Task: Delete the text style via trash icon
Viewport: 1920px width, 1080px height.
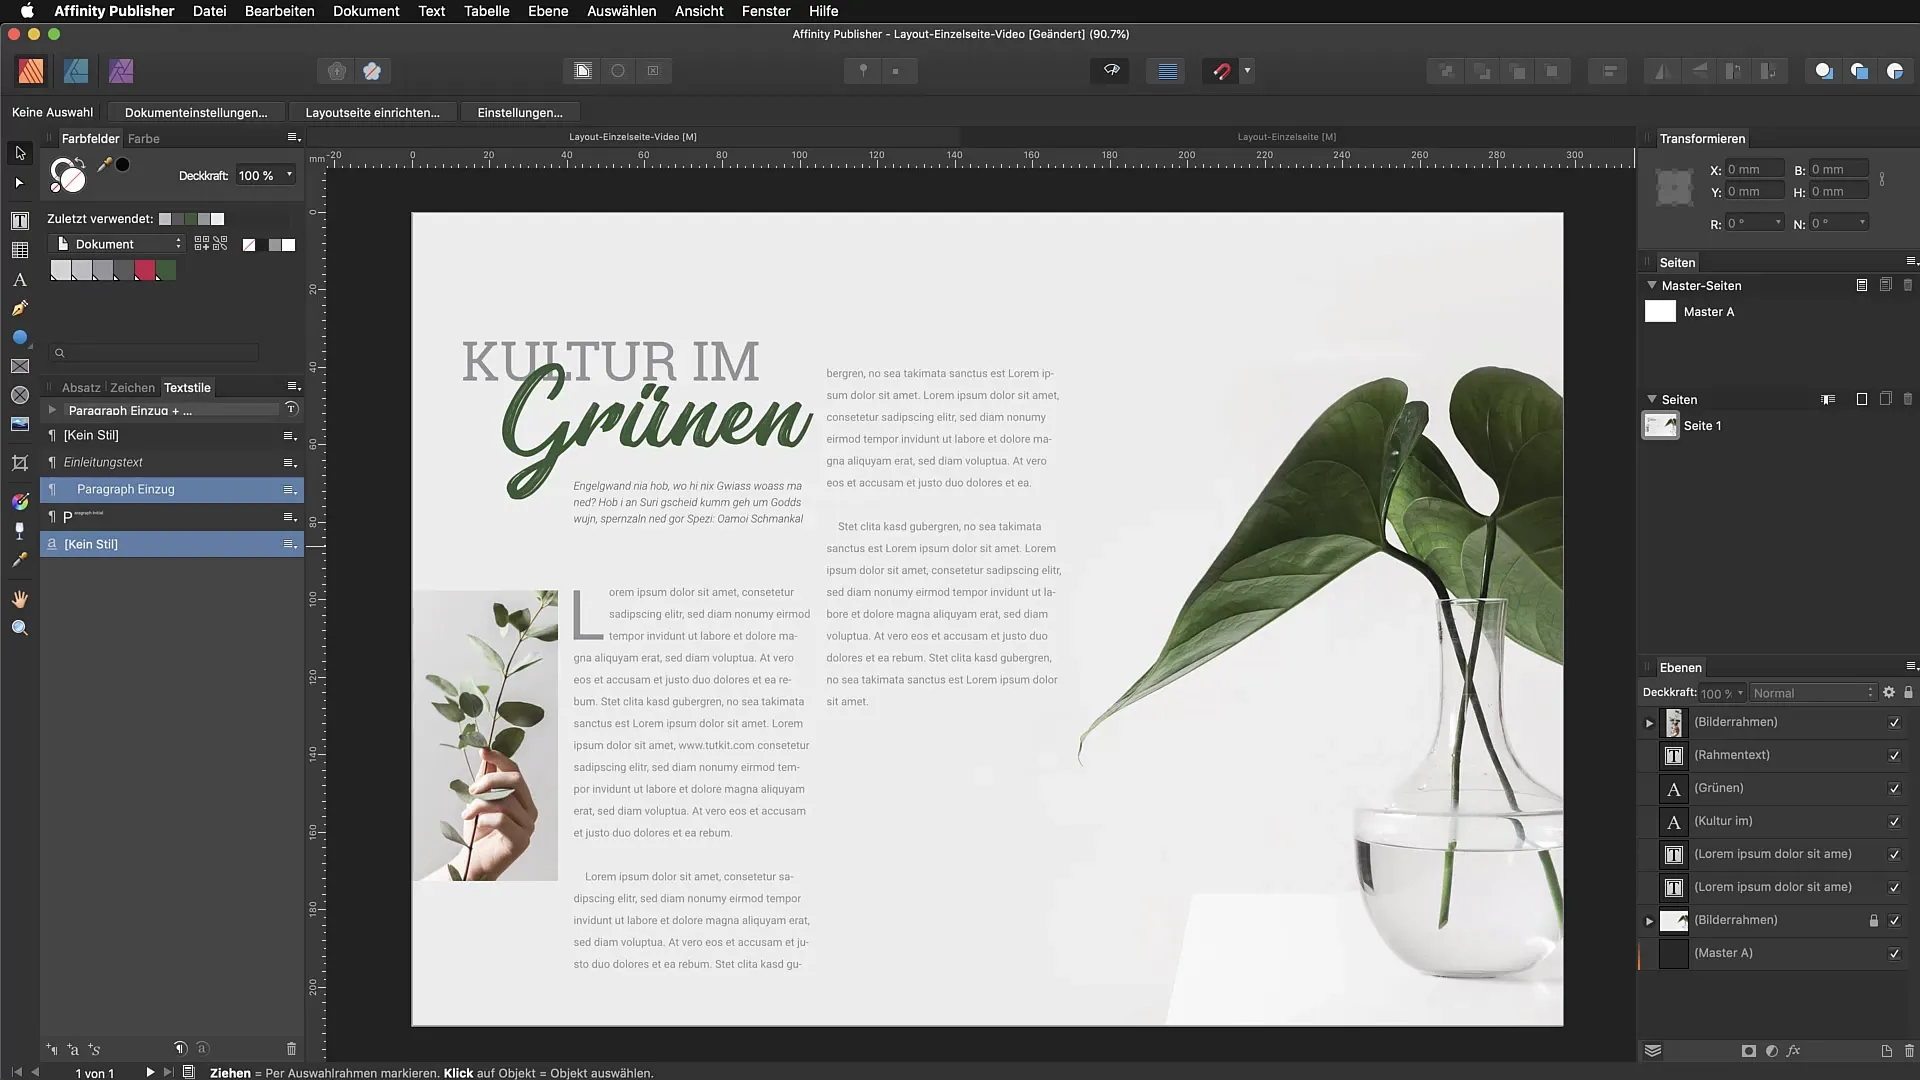Action: click(x=291, y=1049)
